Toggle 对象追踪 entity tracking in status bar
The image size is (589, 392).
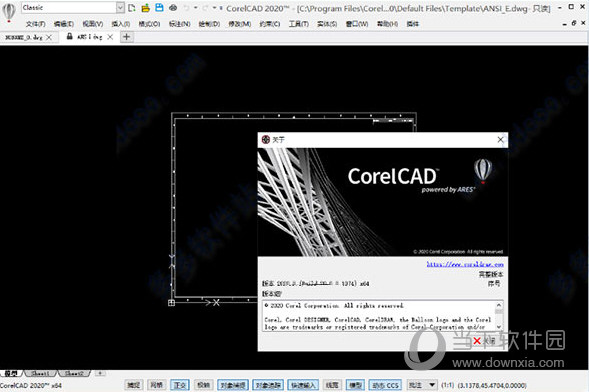coord(268,385)
